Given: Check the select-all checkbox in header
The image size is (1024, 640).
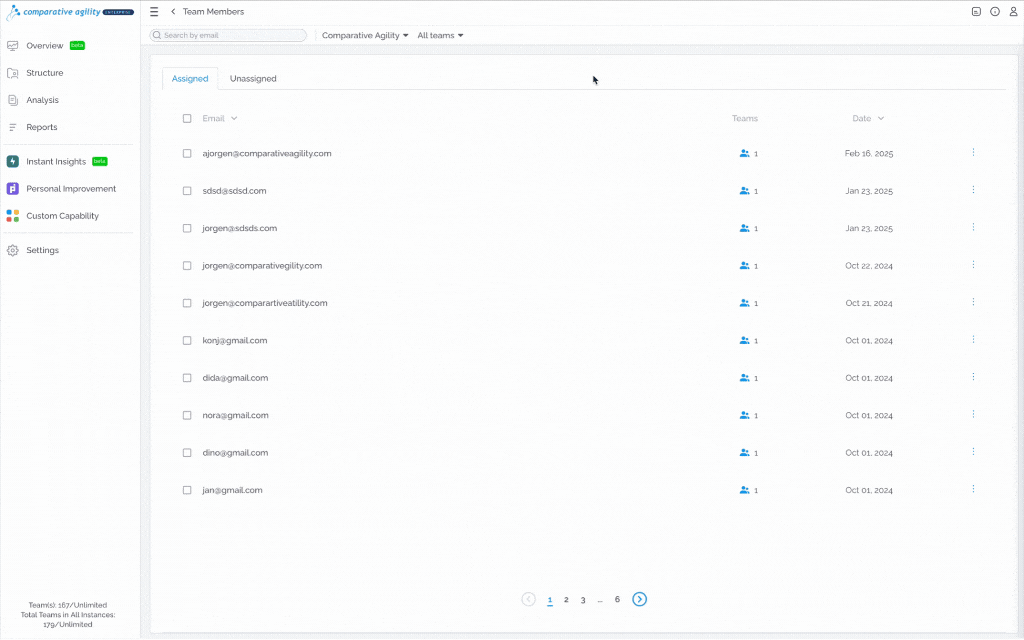Looking at the screenshot, I should click(187, 118).
